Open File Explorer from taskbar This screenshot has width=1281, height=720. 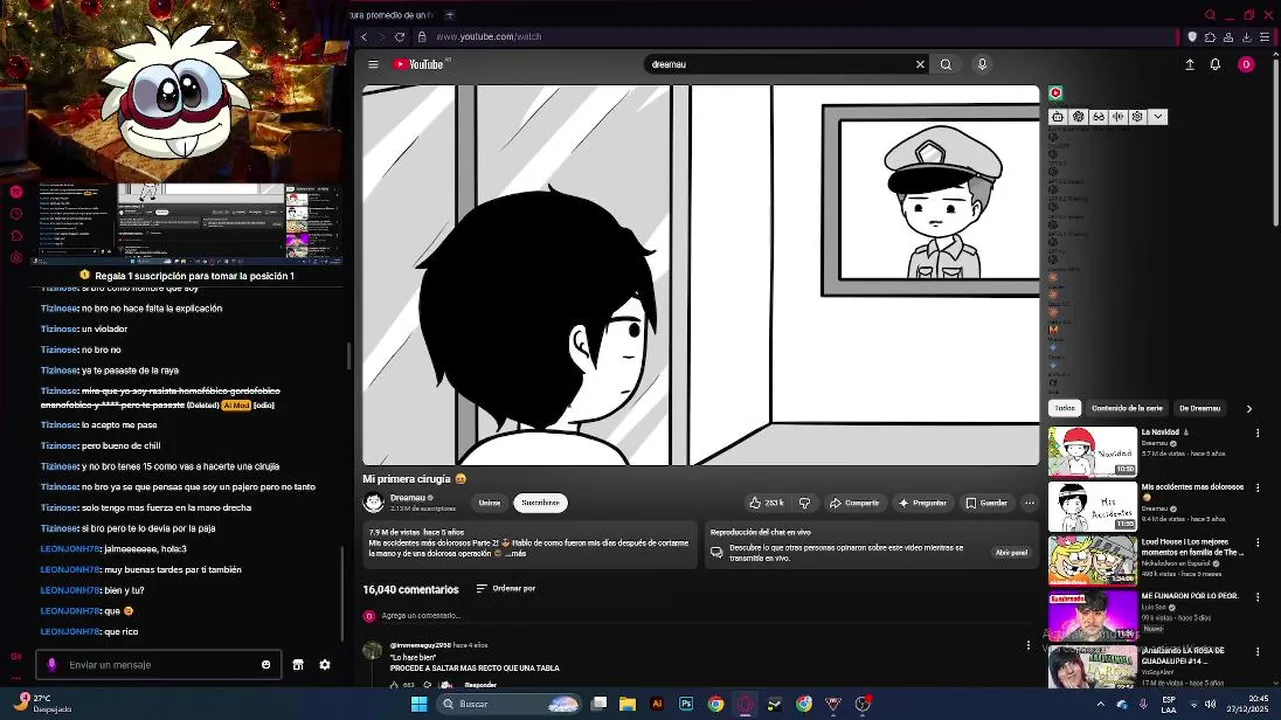coord(628,704)
